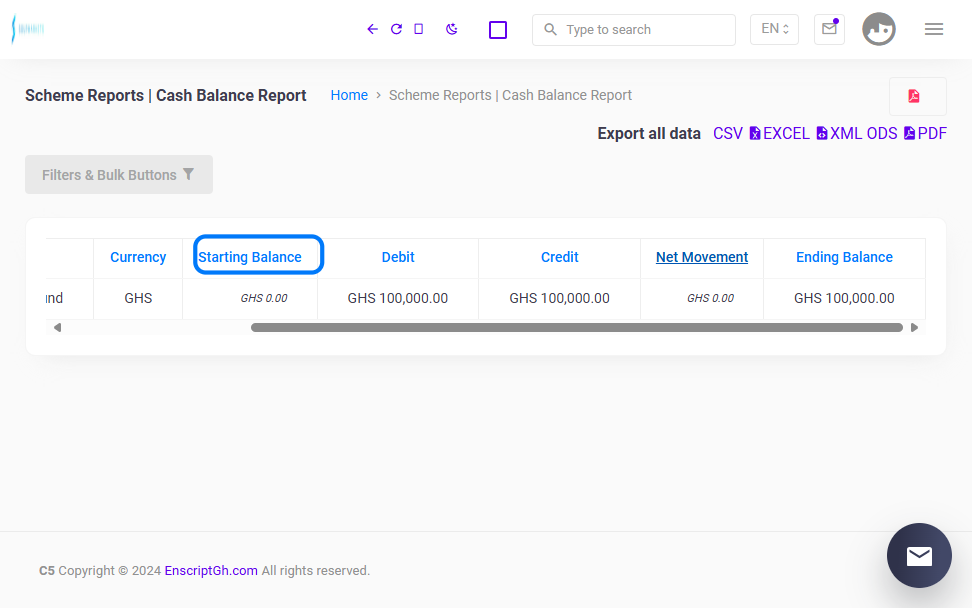Click Credit value GHS 100,000.00

click(560, 298)
